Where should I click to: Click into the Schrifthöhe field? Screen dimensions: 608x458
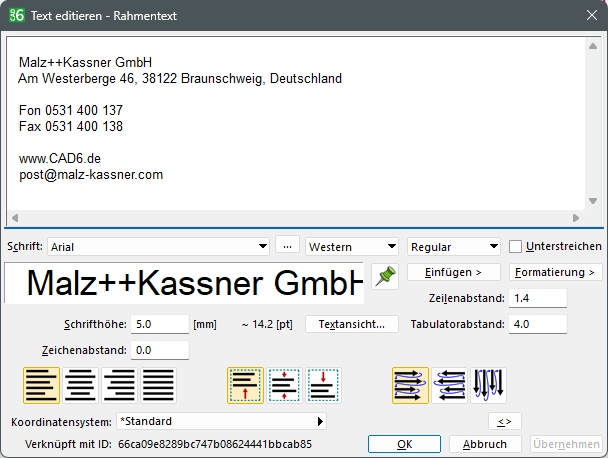click(x=160, y=324)
